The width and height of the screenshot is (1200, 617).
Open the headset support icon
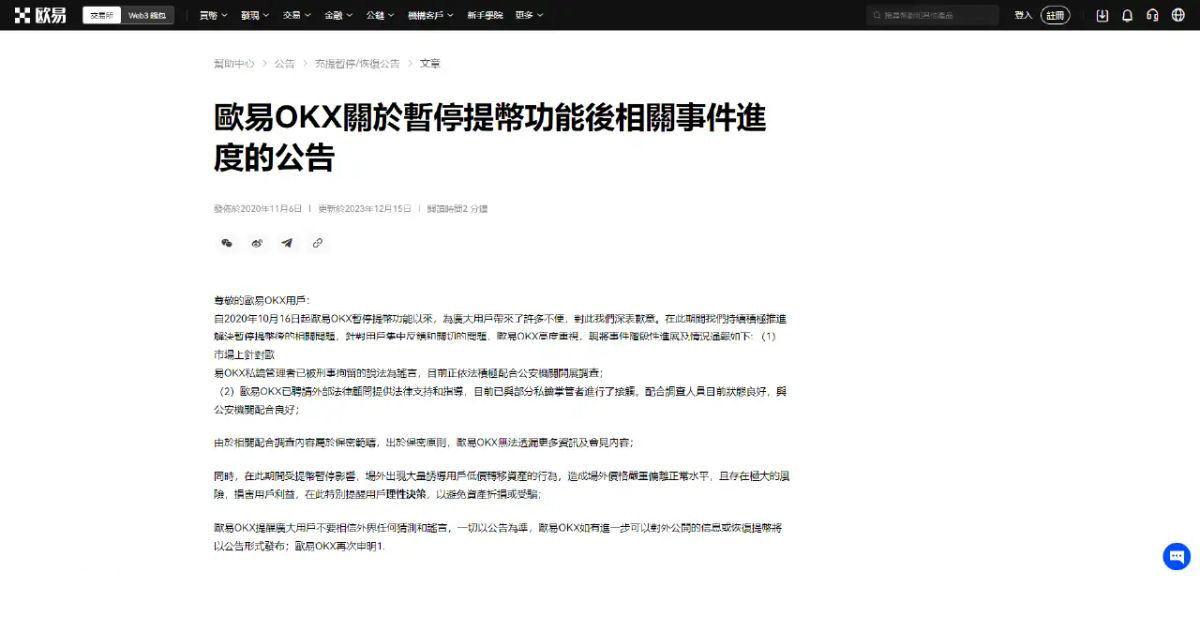tap(1153, 15)
